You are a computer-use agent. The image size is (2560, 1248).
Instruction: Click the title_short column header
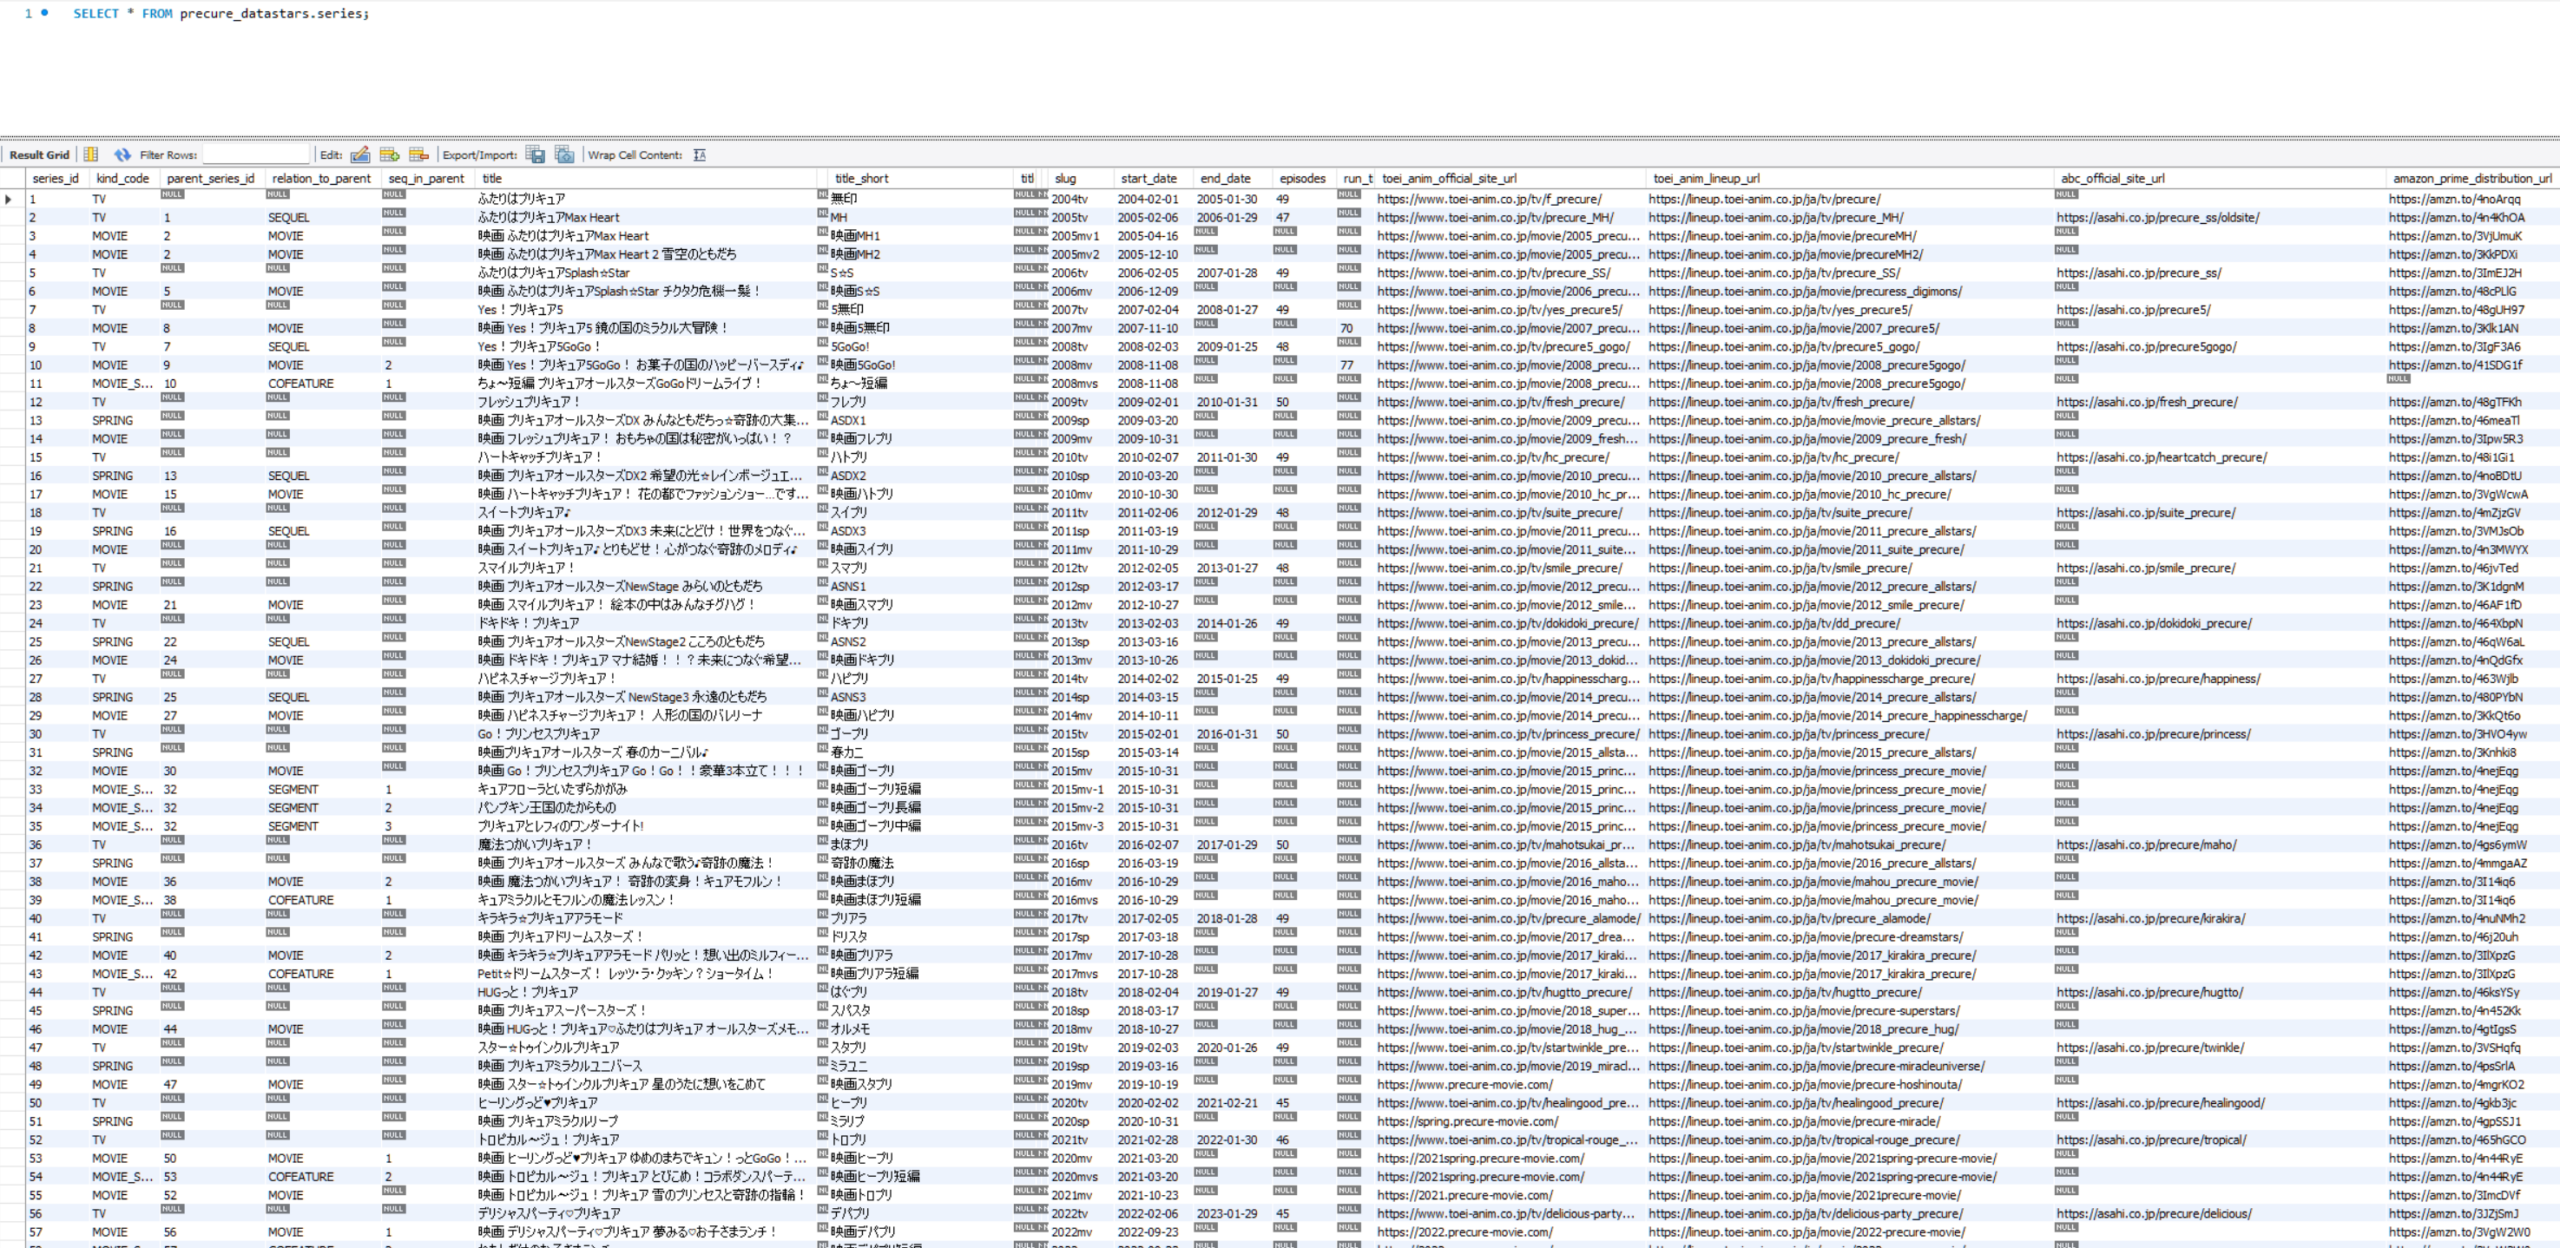[x=861, y=179]
